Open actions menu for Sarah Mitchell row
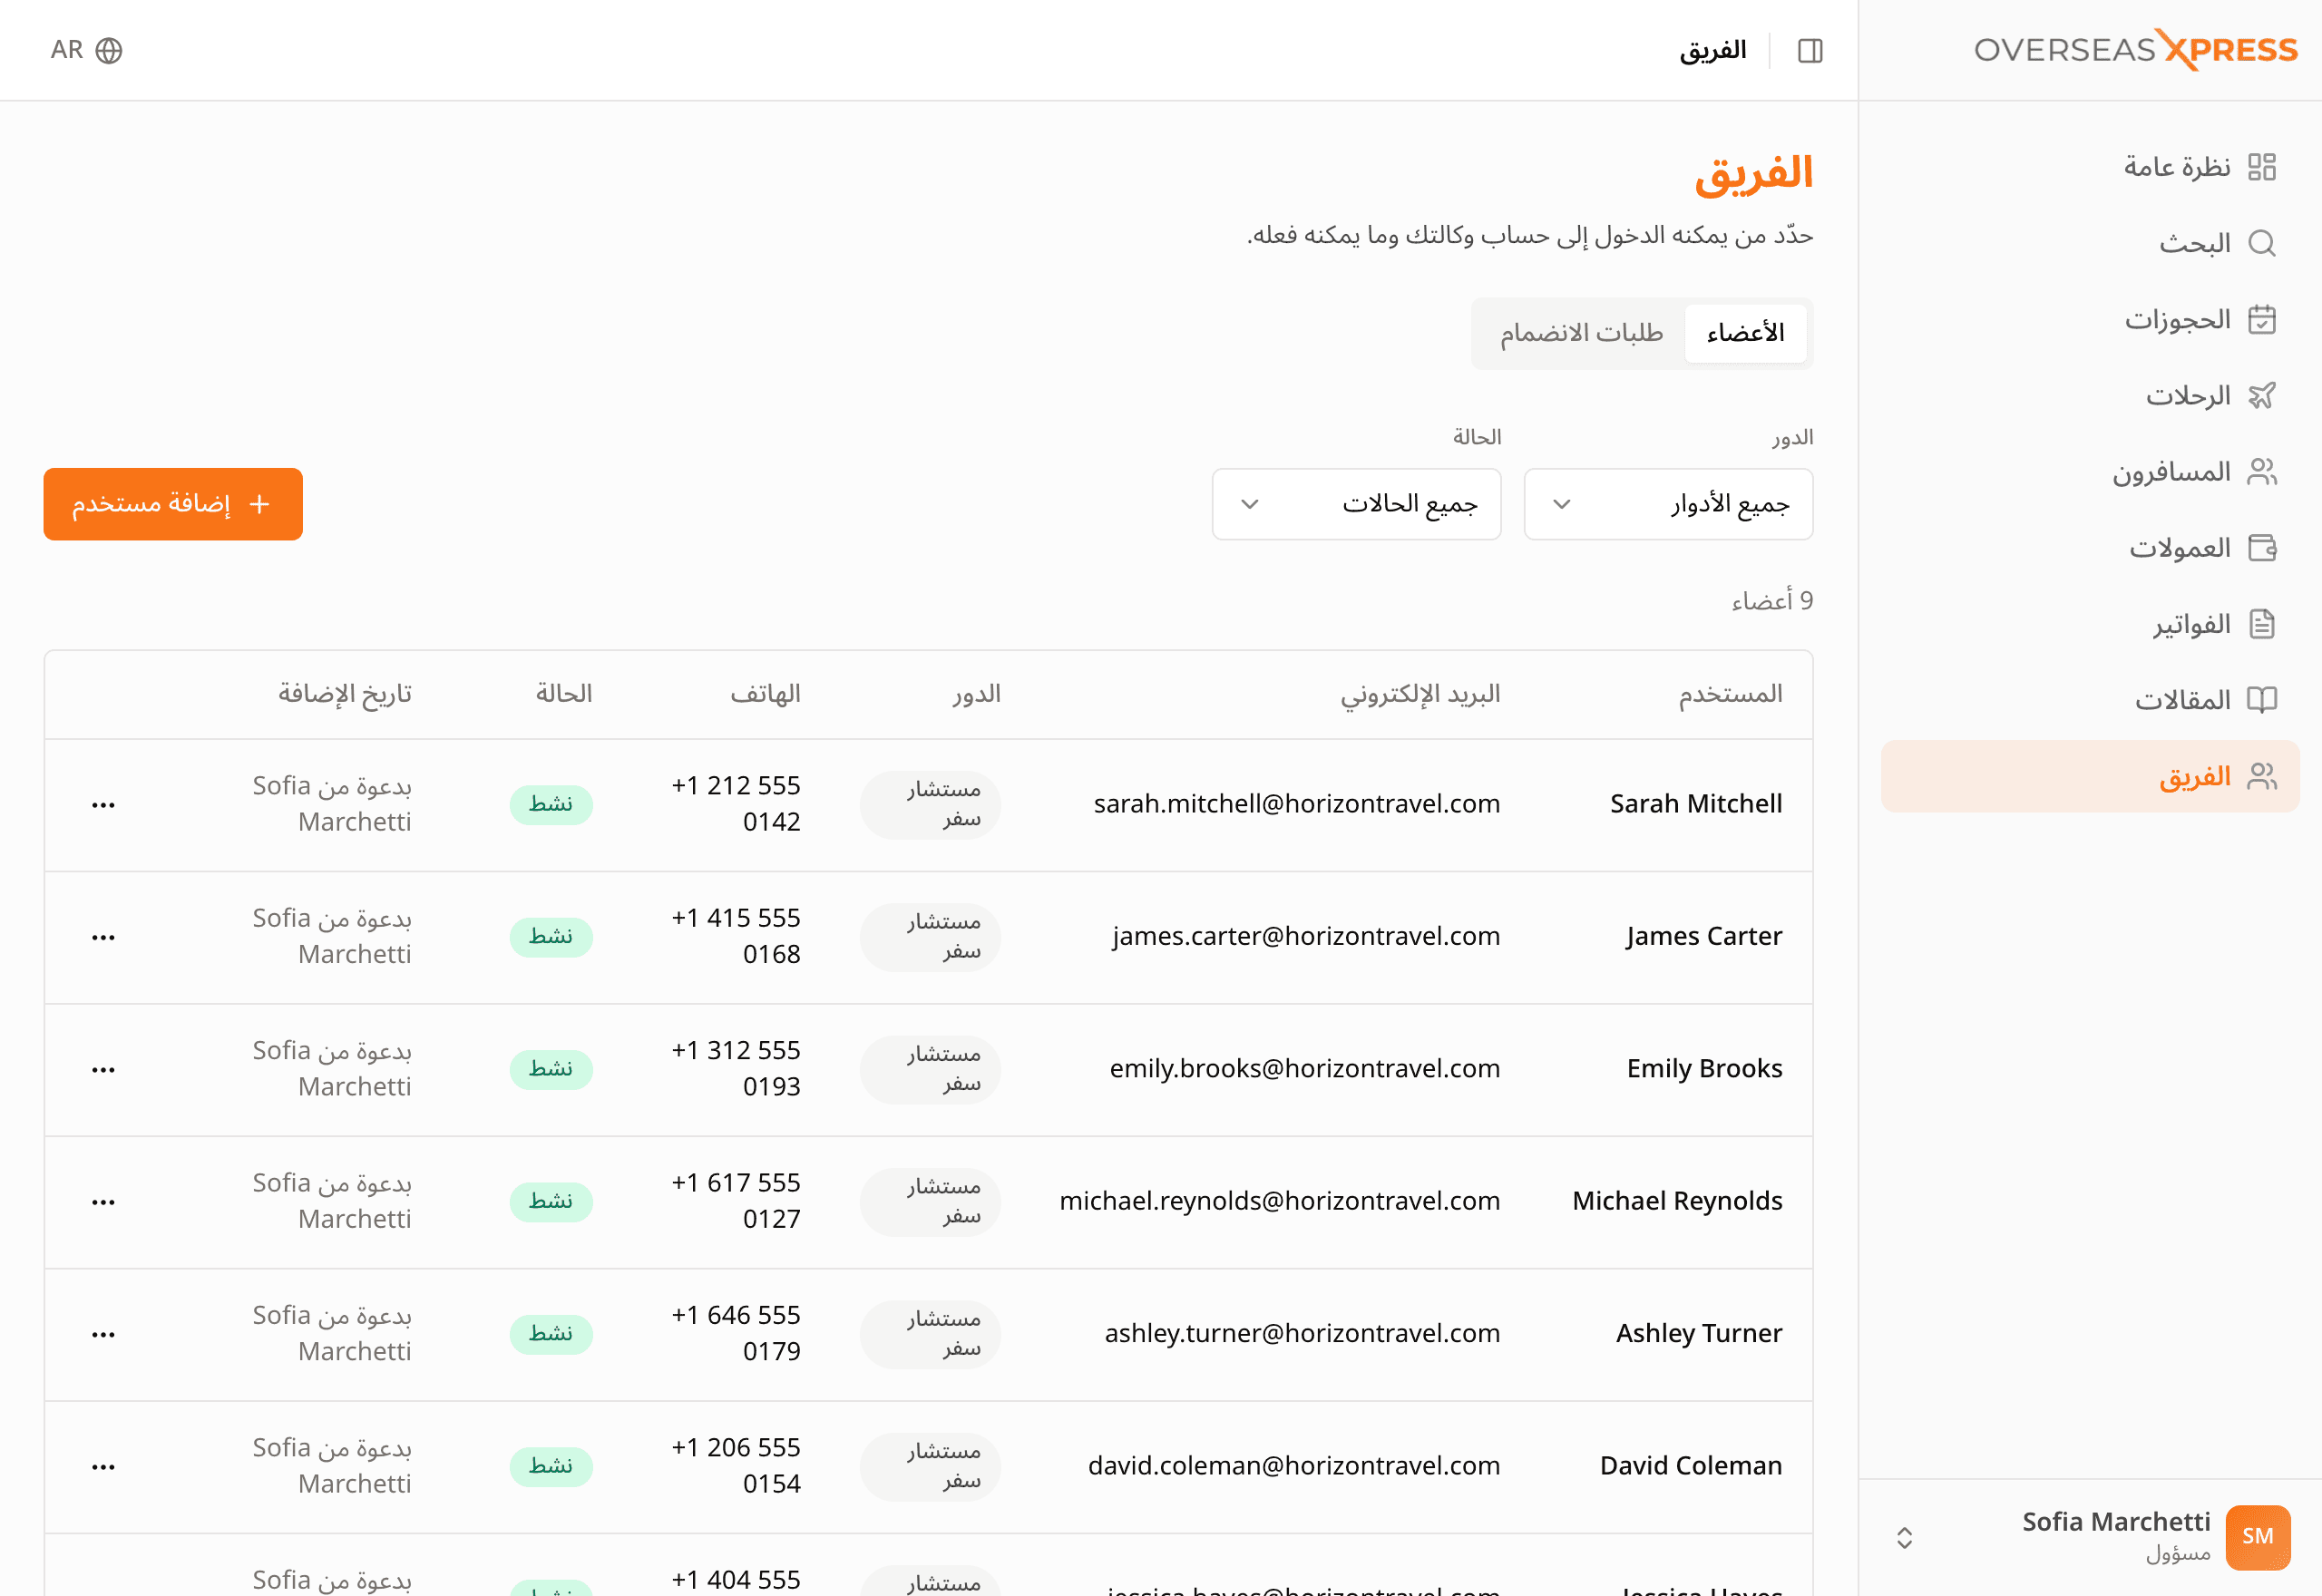 103,805
